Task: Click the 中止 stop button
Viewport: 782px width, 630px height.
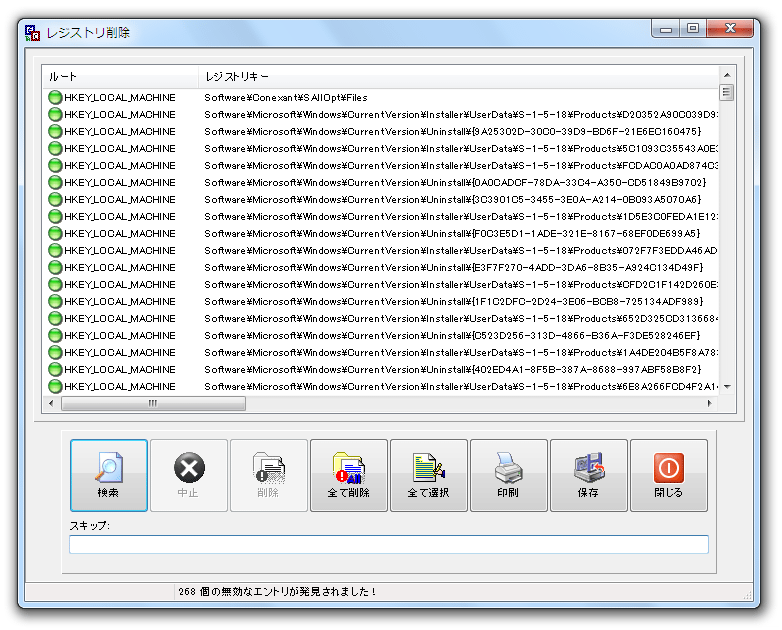Action: click(x=189, y=475)
